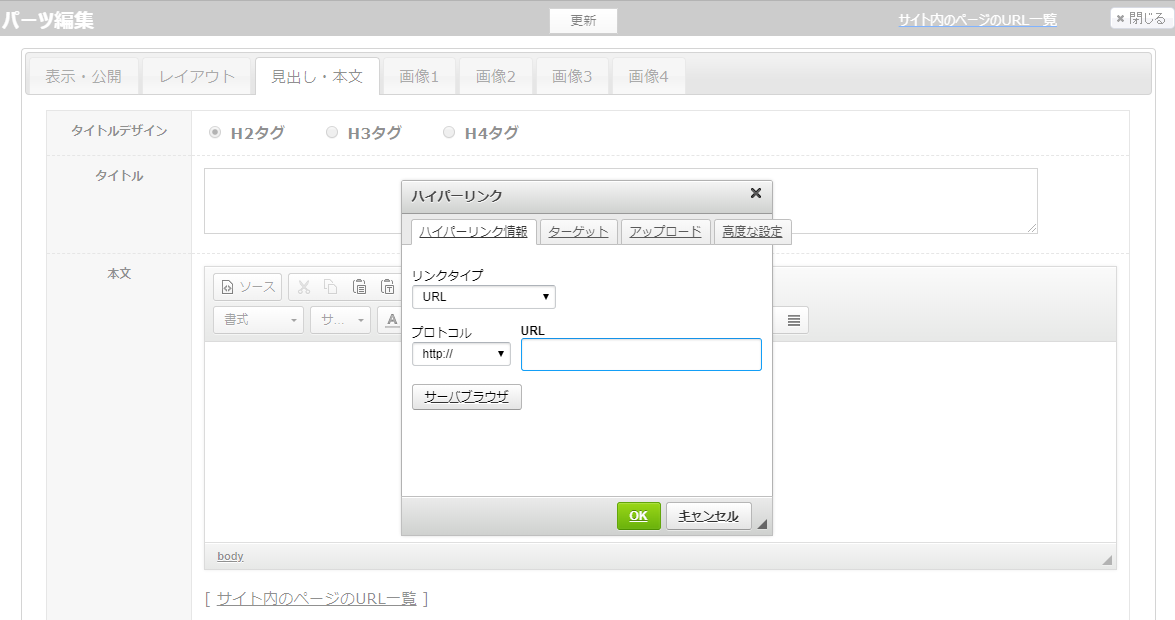
Task: Click the paste as plain text icon
Action: click(x=387, y=287)
